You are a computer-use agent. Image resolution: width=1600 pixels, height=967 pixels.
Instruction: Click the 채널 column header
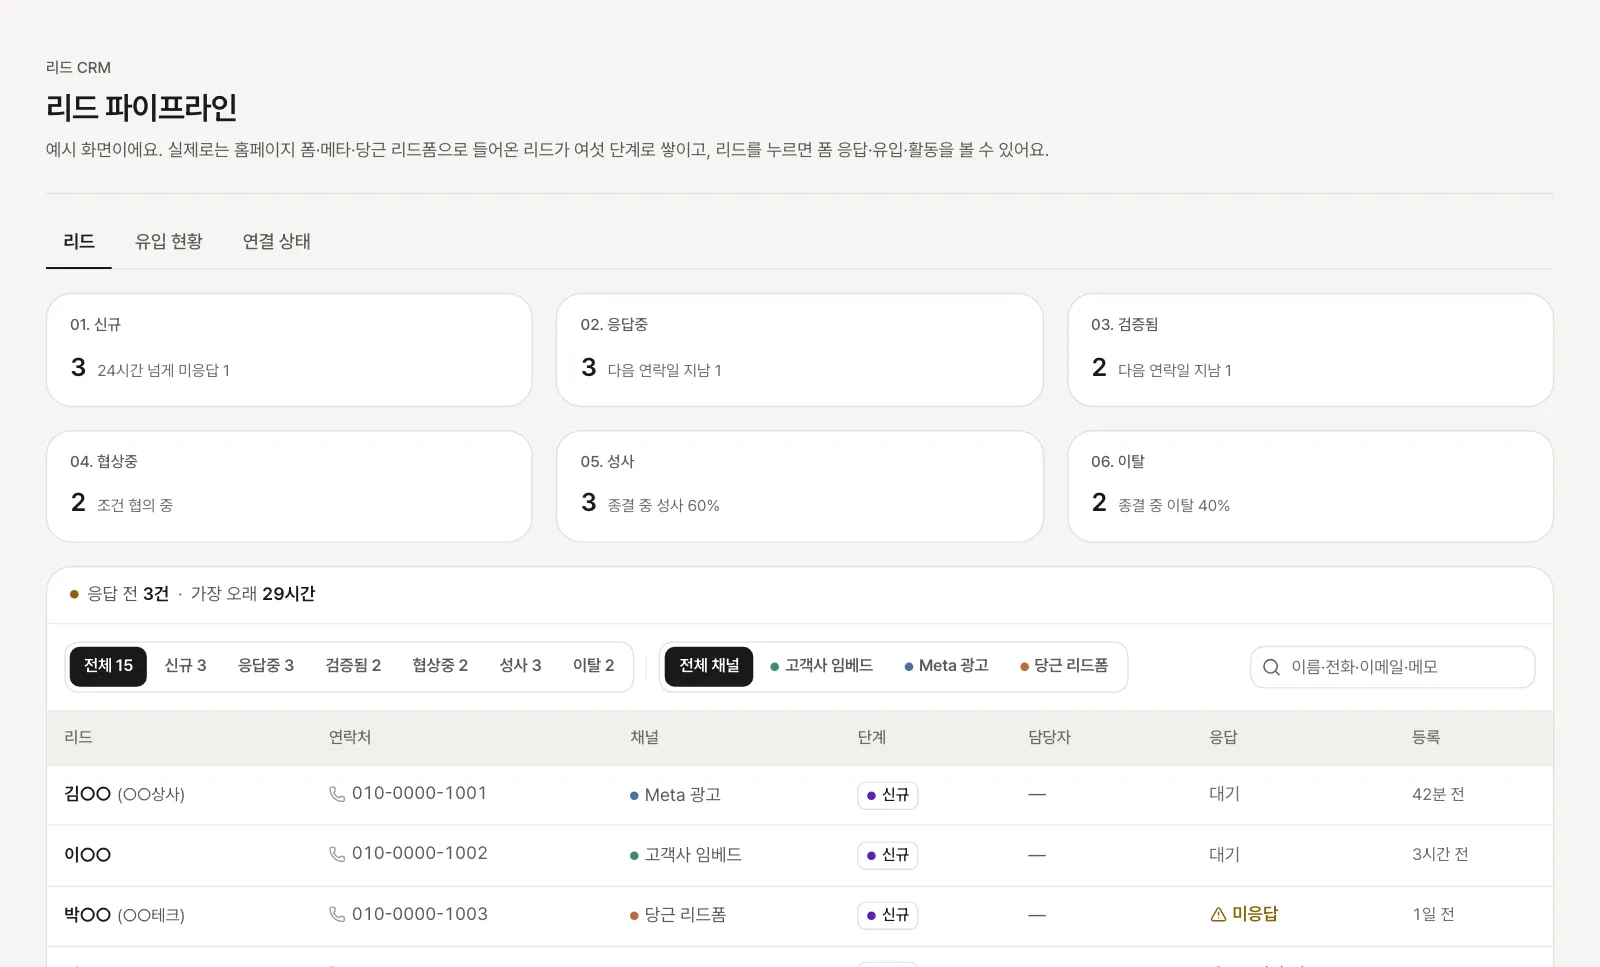(644, 737)
